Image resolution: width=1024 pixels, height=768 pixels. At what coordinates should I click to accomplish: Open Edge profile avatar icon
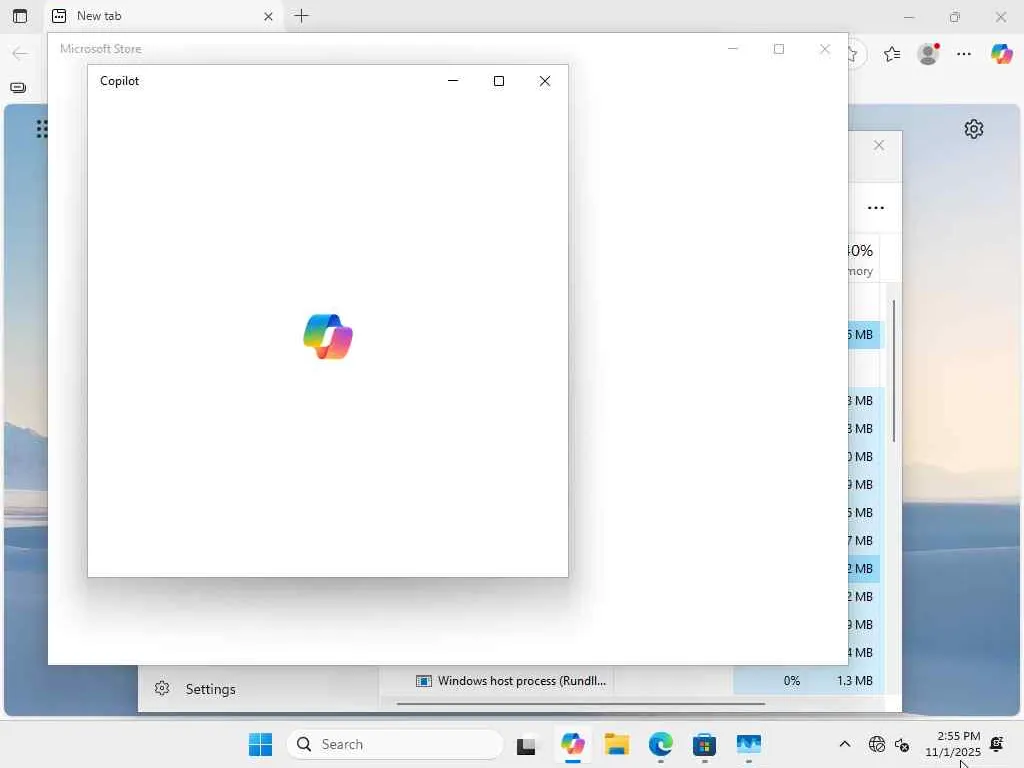[x=928, y=54]
